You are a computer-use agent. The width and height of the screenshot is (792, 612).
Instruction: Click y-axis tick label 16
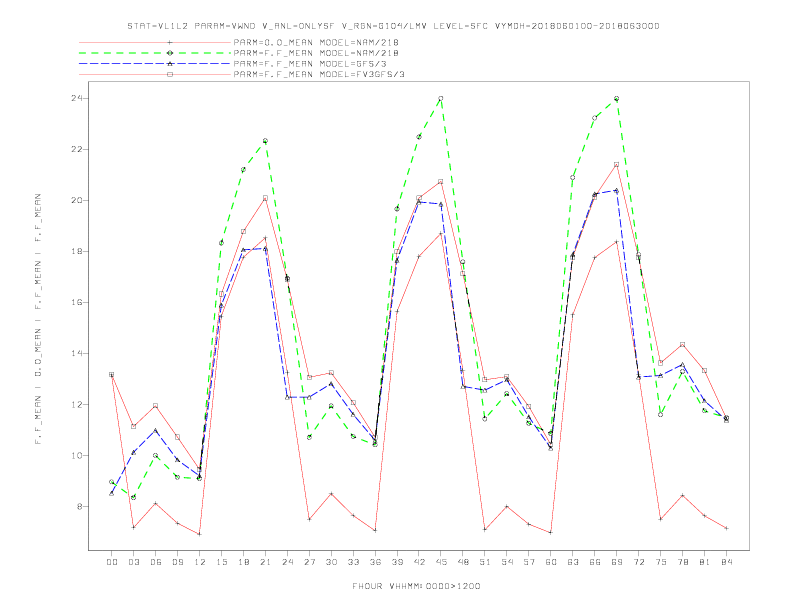click(x=77, y=302)
